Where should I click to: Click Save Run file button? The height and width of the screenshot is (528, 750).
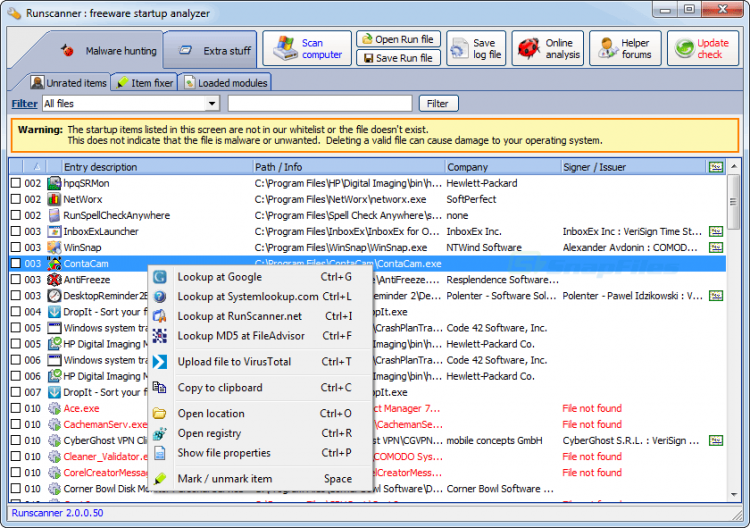pos(398,58)
